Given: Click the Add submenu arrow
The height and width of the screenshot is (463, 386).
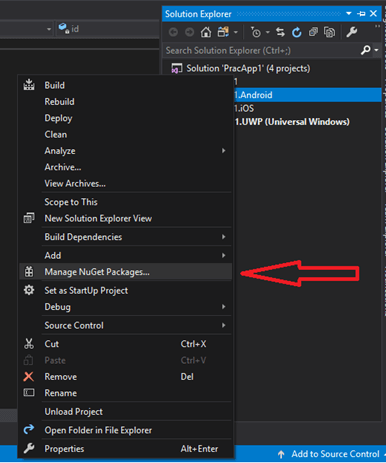Looking at the screenshot, I should (x=224, y=256).
